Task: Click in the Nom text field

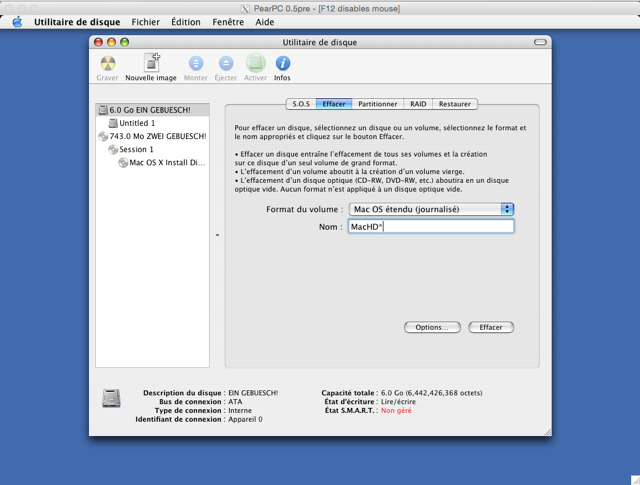Action: click(x=431, y=227)
